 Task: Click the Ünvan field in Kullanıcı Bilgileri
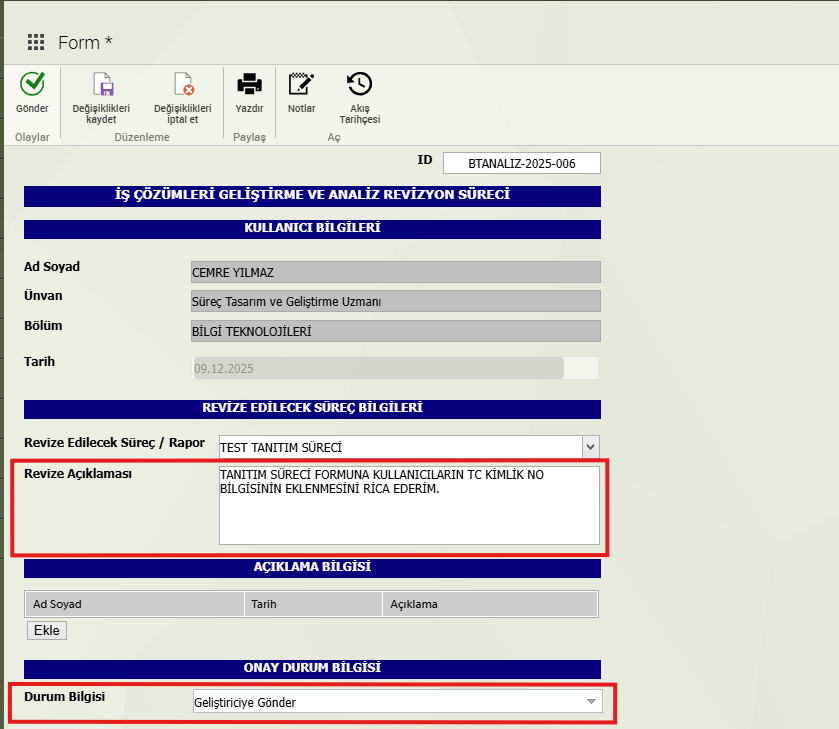395,301
